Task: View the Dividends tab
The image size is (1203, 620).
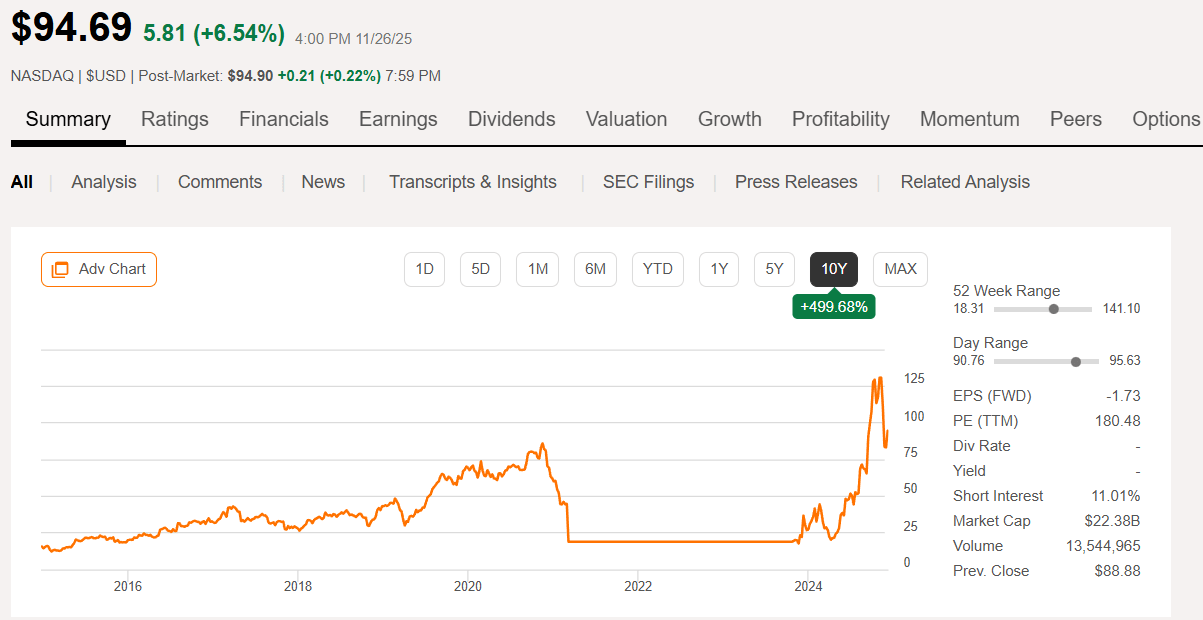Action: click(x=511, y=119)
